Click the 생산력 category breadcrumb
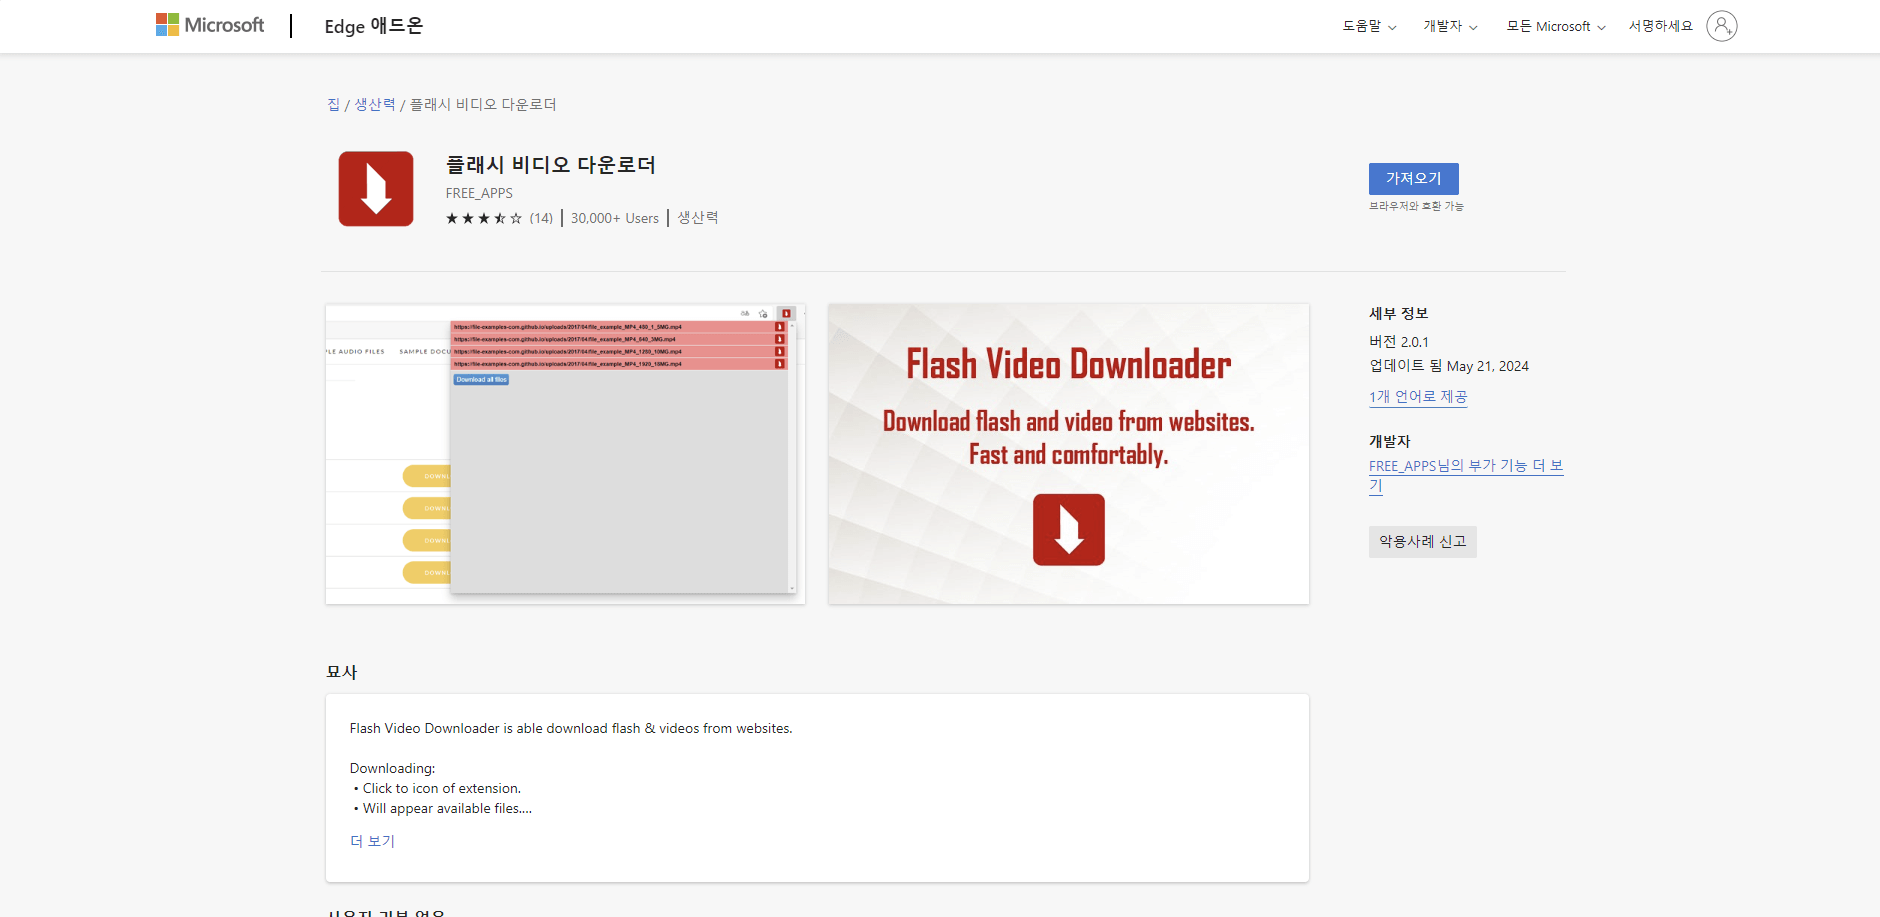Image resolution: width=1880 pixels, height=917 pixels. click(x=373, y=104)
